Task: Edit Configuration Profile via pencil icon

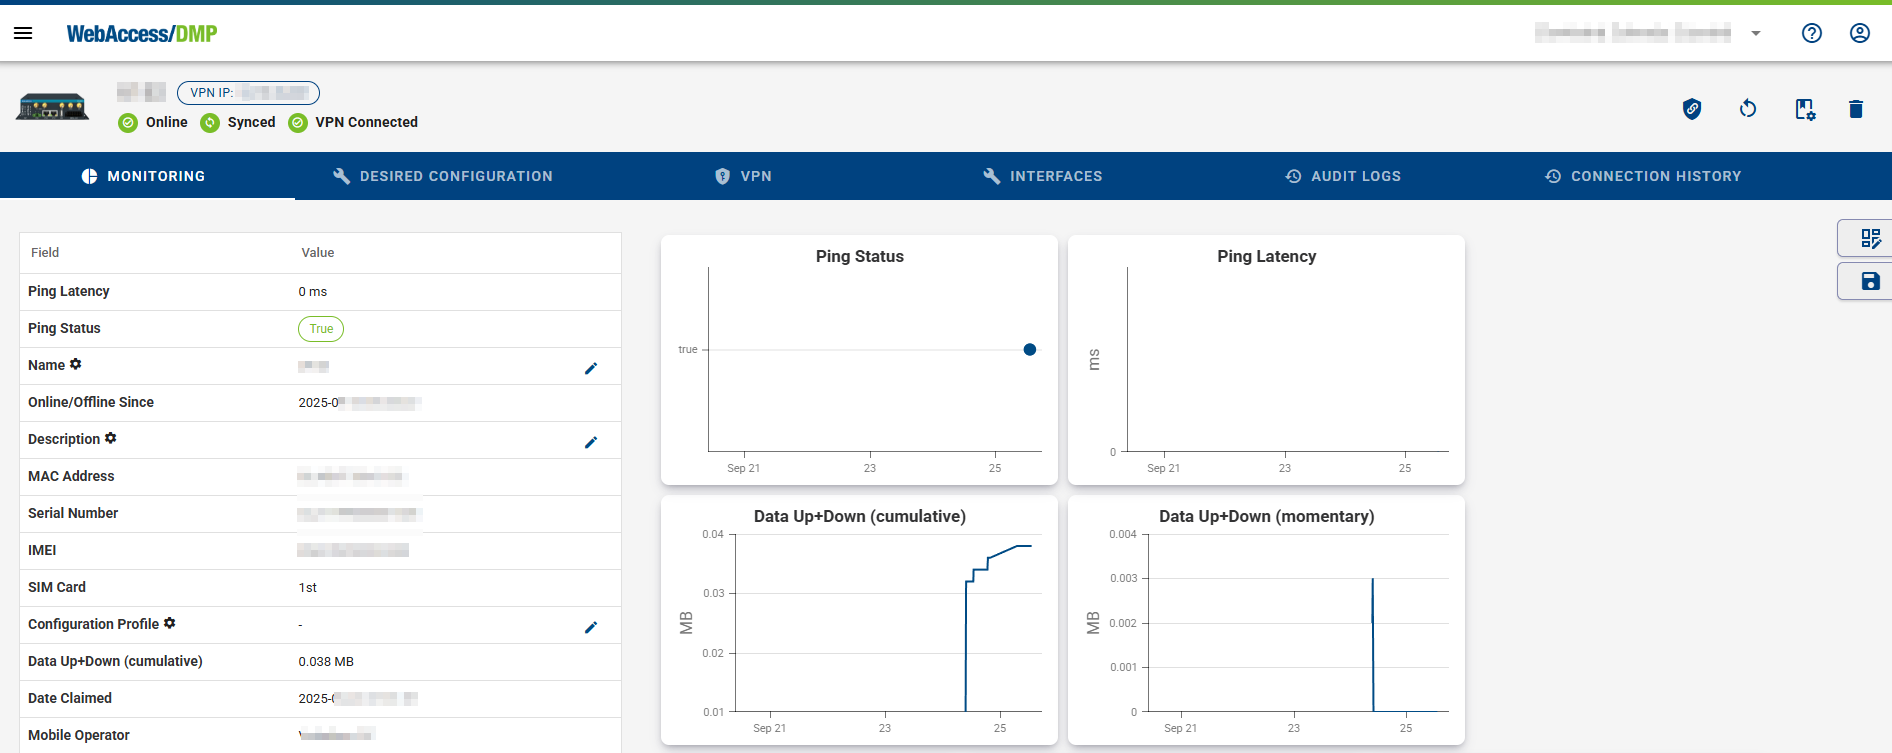Action: point(591,627)
